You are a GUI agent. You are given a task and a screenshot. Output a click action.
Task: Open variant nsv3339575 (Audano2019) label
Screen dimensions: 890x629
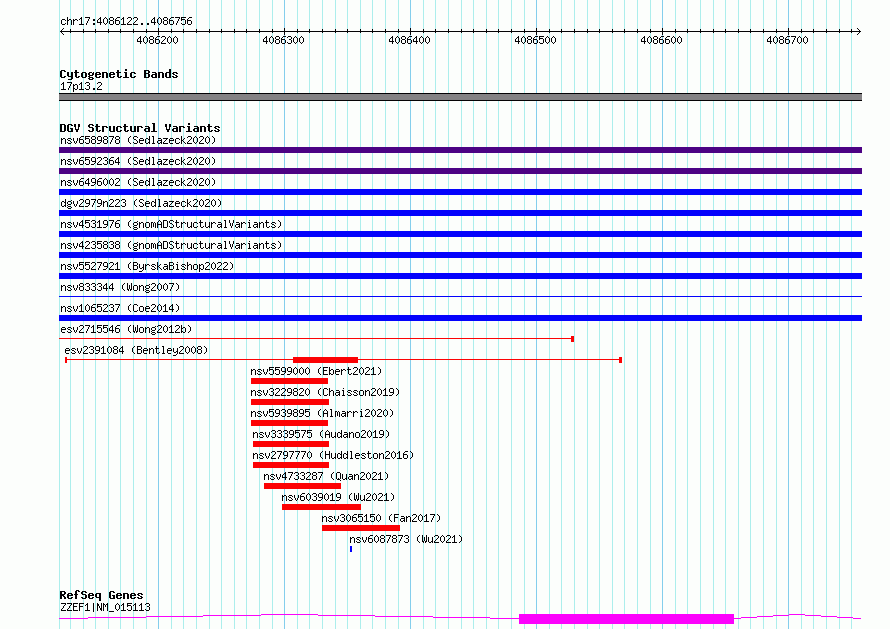321,434
